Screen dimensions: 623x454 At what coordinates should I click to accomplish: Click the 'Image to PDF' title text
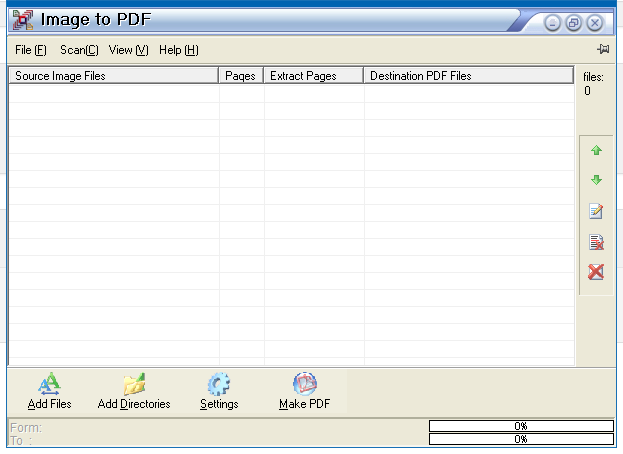pyautogui.click(x=96, y=20)
